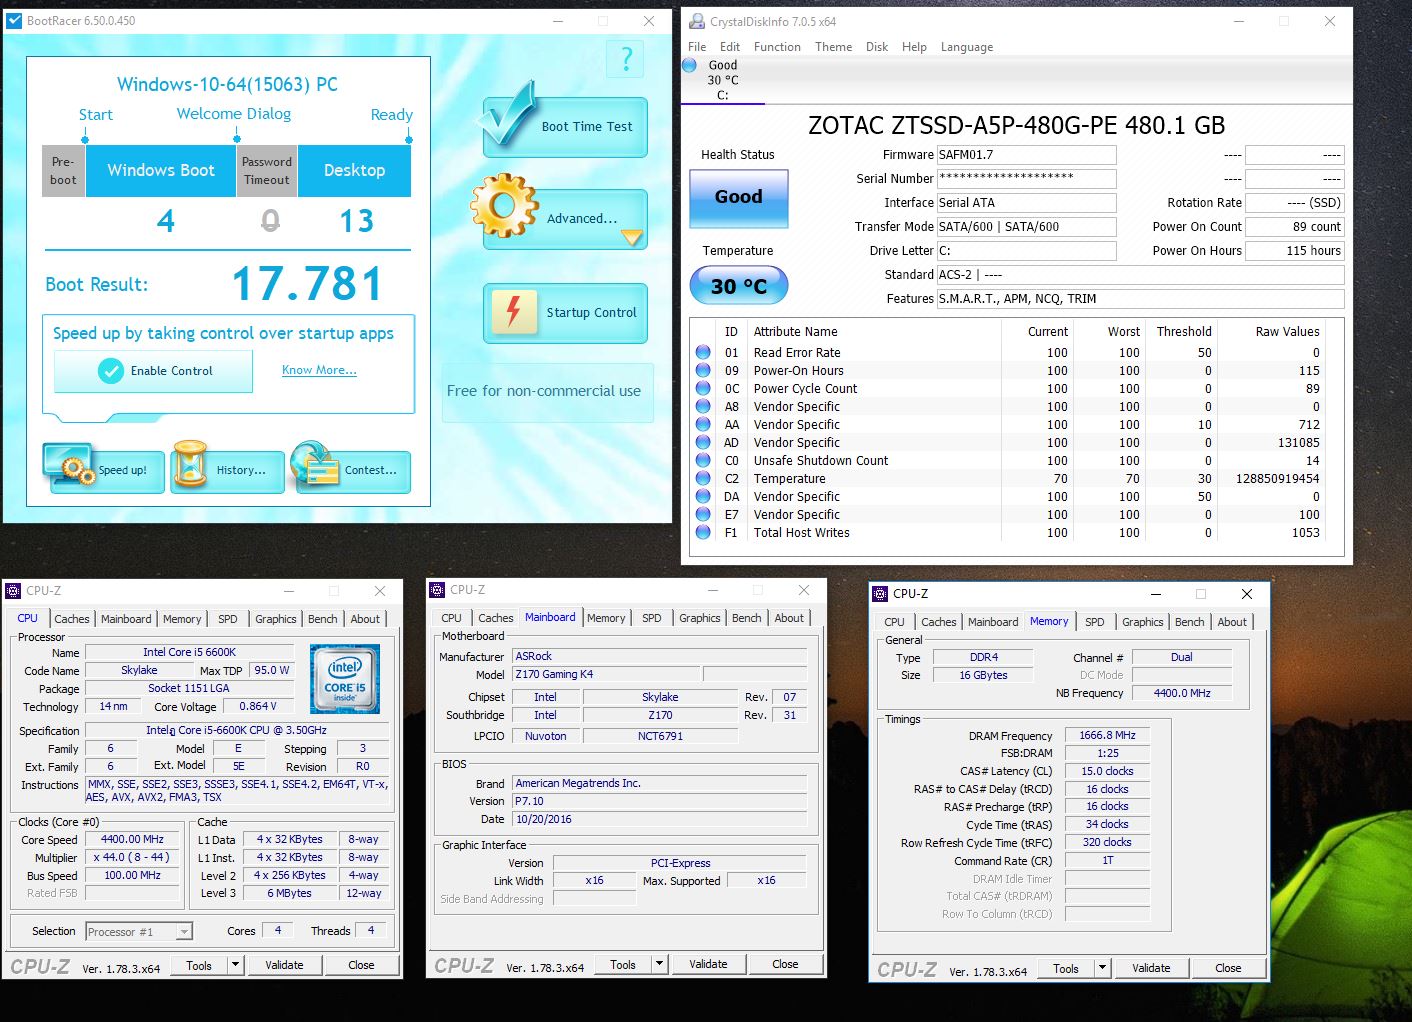
Task: Click the Desktop segment in BootRacer's timeline
Action: (354, 170)
